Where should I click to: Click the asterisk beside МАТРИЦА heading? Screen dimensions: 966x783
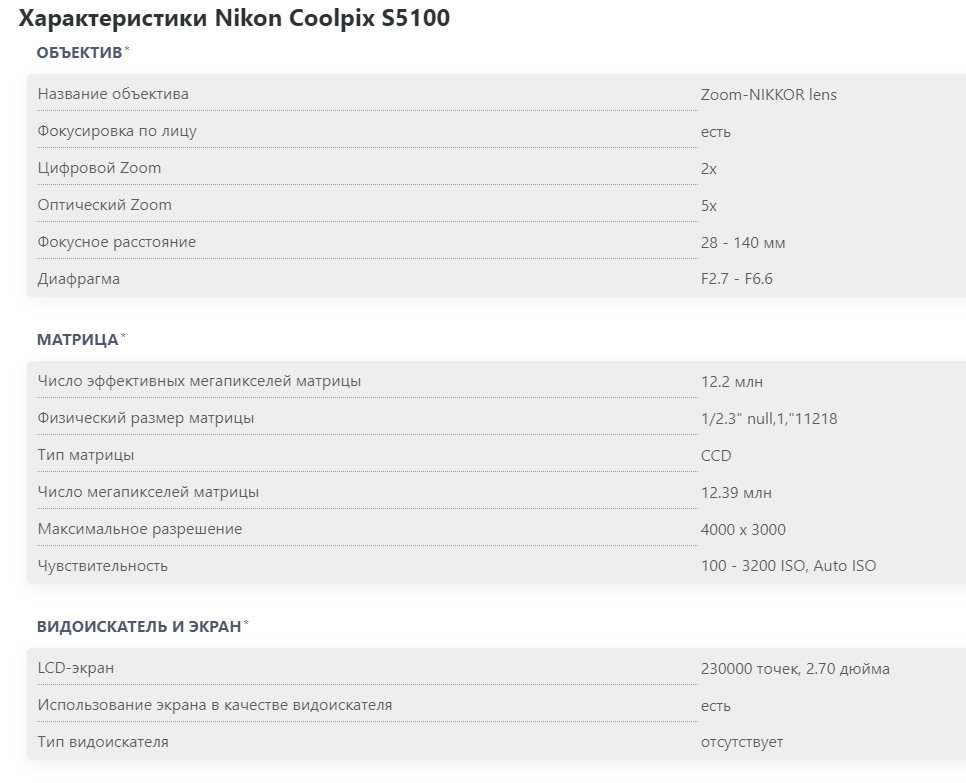[x=123, y=336]
